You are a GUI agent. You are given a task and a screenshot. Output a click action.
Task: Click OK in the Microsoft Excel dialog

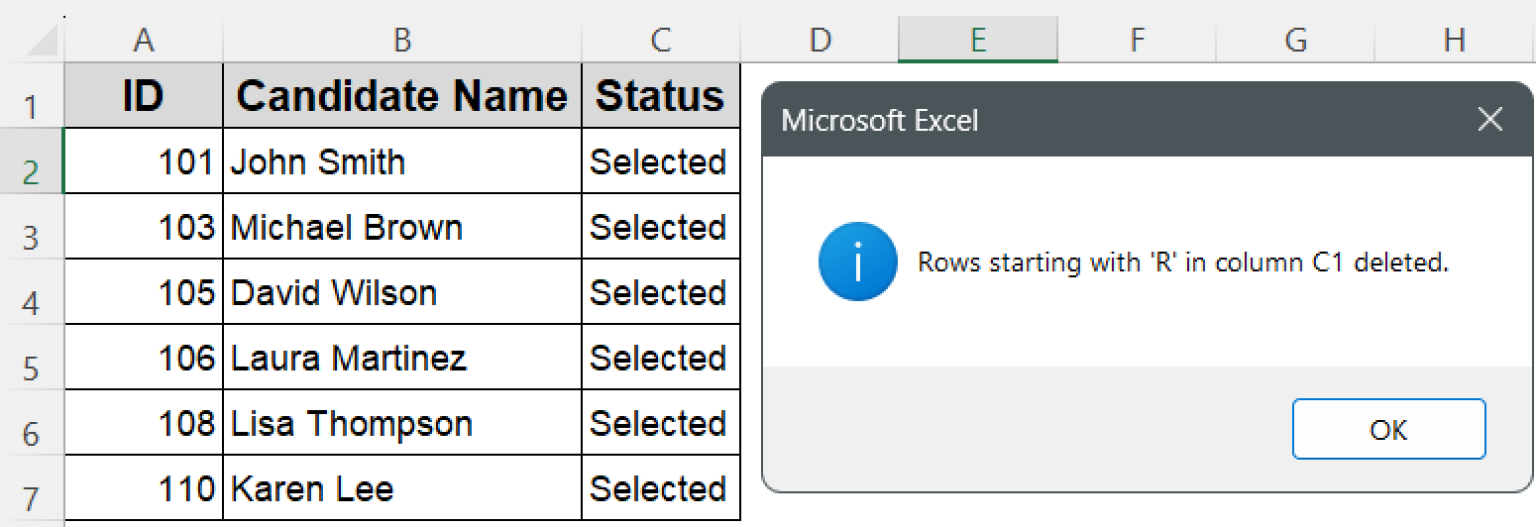1388,429
